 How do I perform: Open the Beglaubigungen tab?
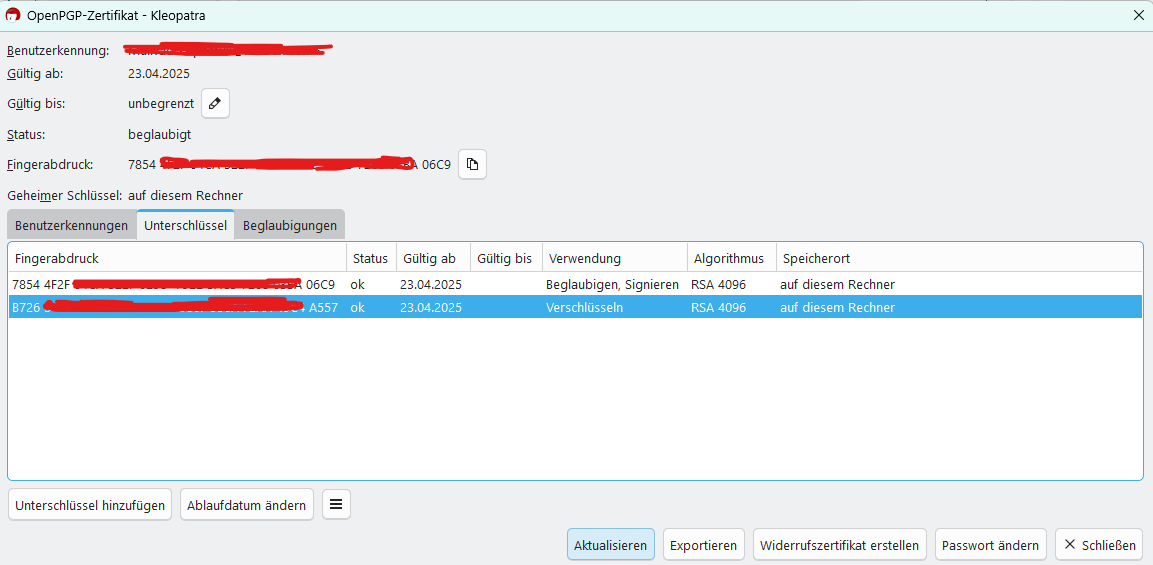(x=290, y=225)
